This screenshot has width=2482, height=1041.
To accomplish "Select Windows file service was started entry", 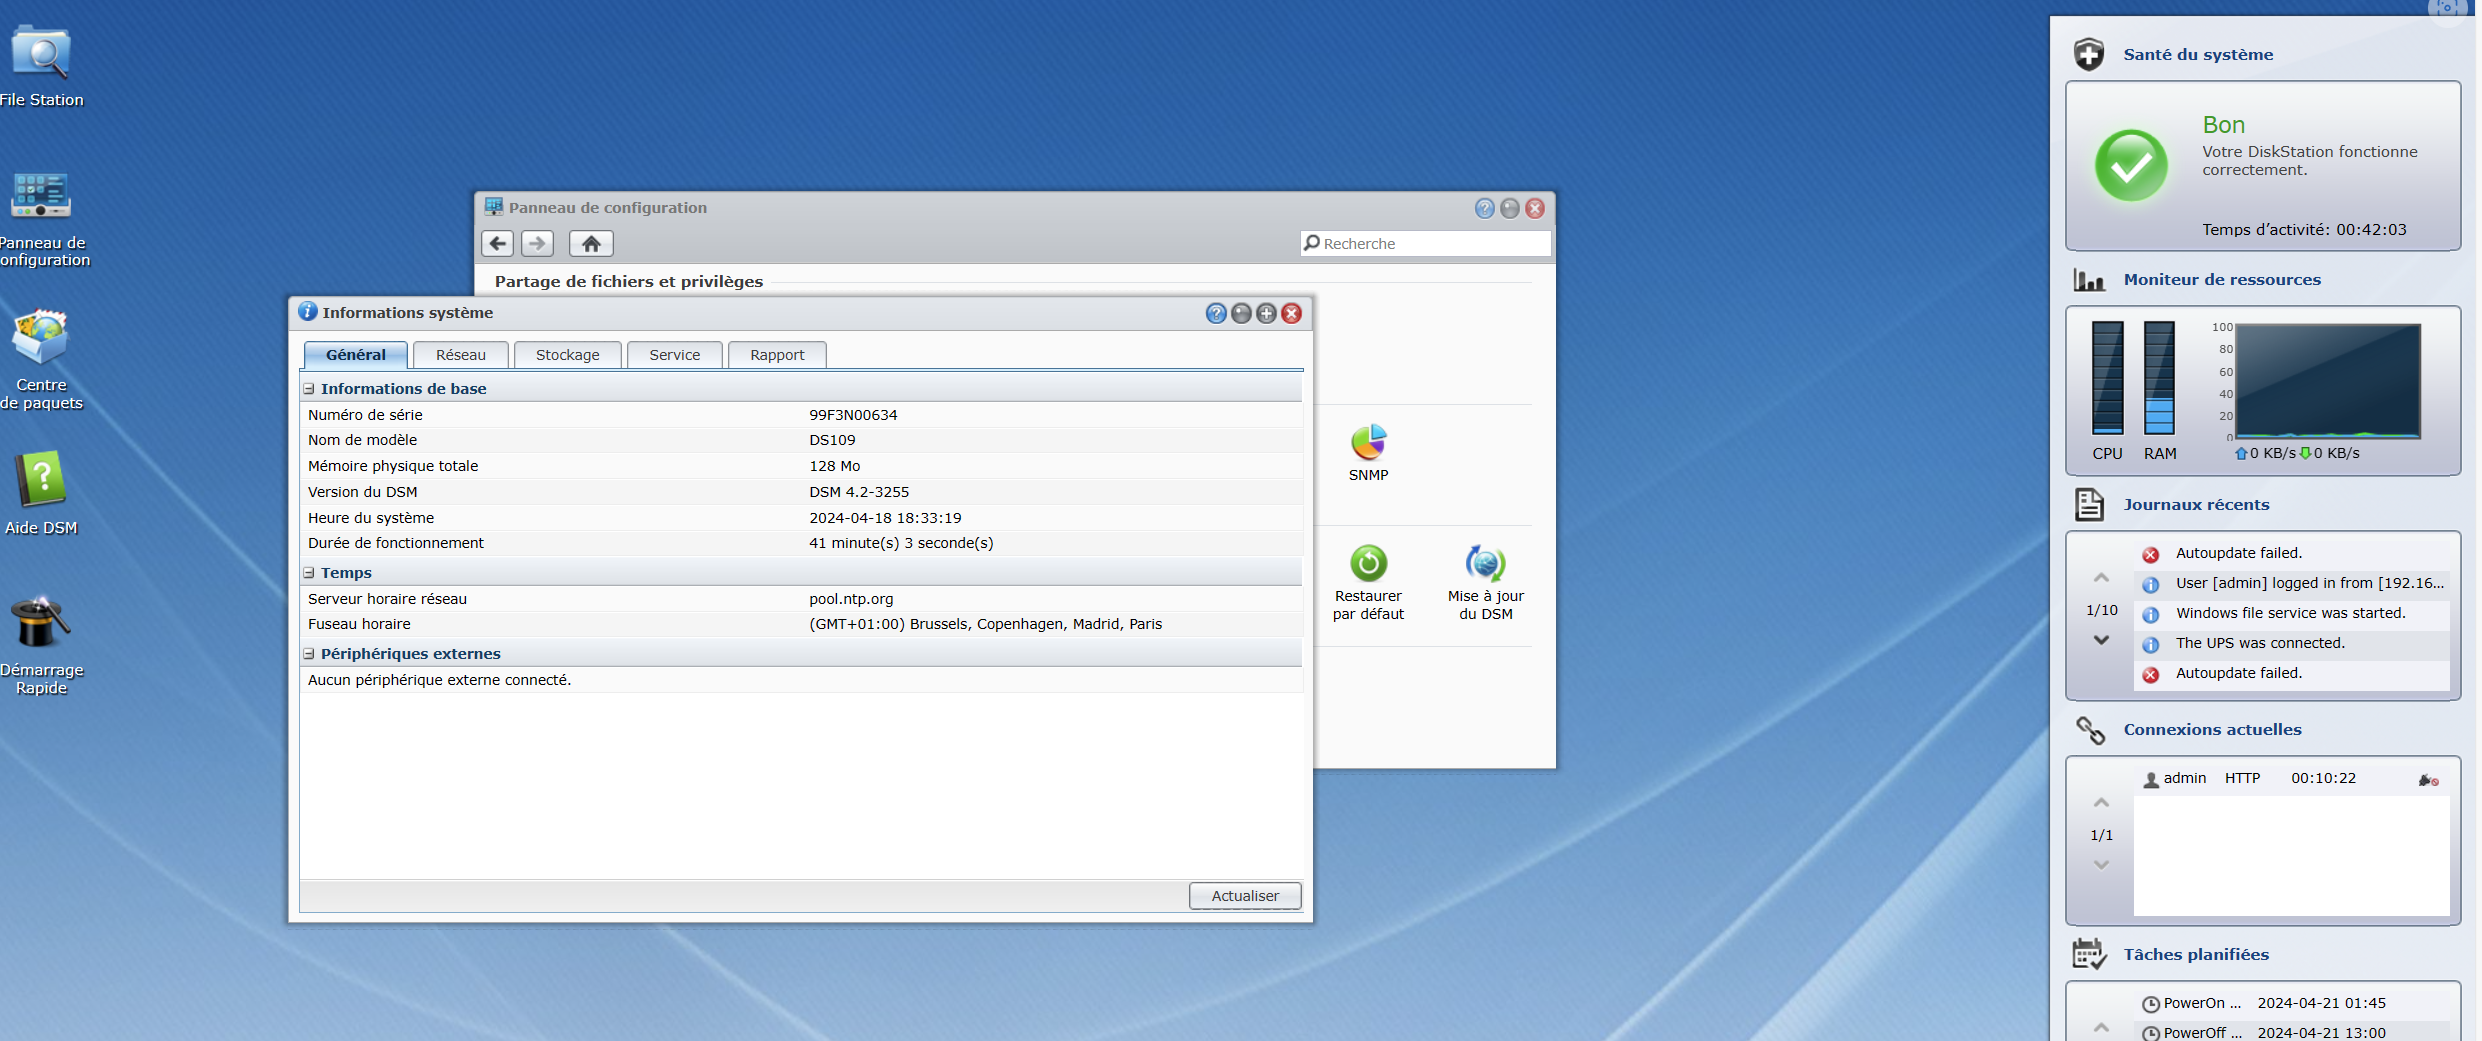I will coord(2291,614).
